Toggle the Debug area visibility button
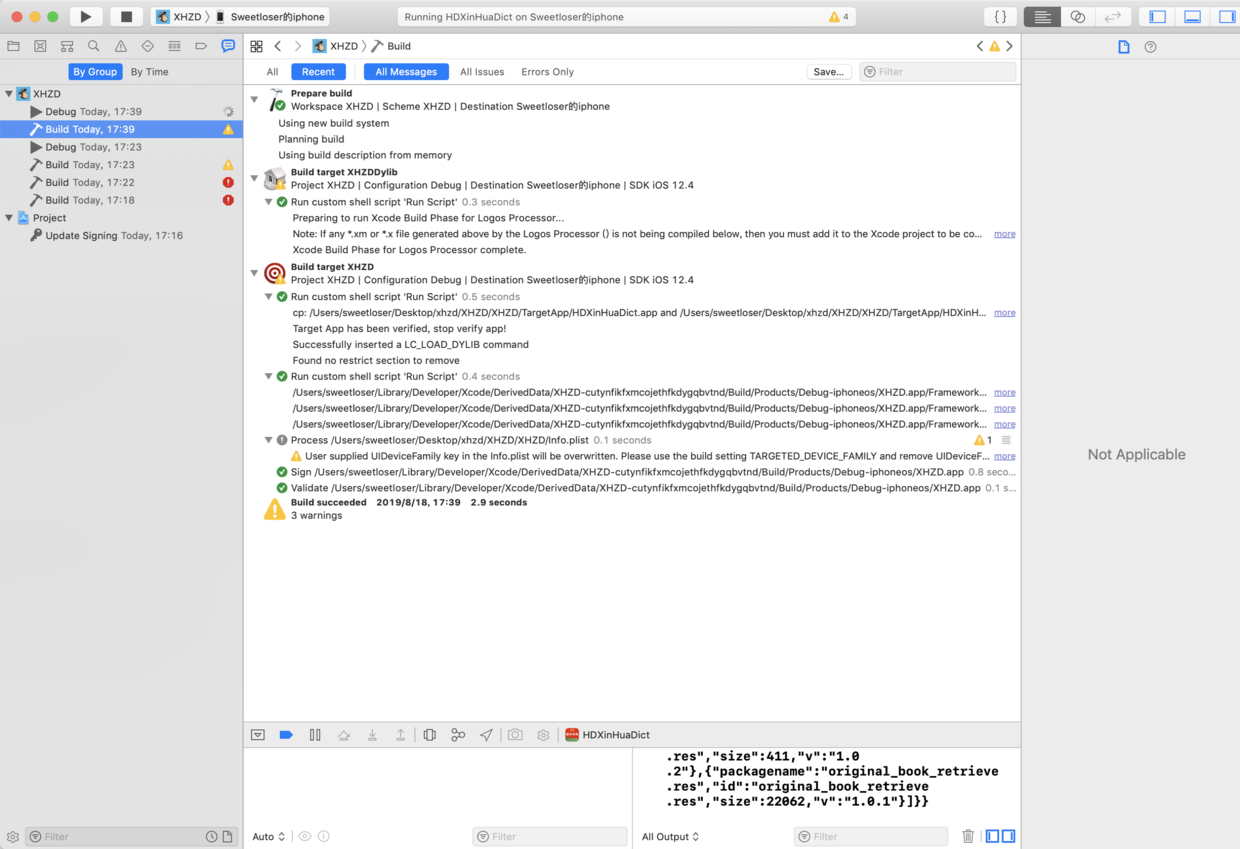The image size is (1240, 849). [1192, 17]
